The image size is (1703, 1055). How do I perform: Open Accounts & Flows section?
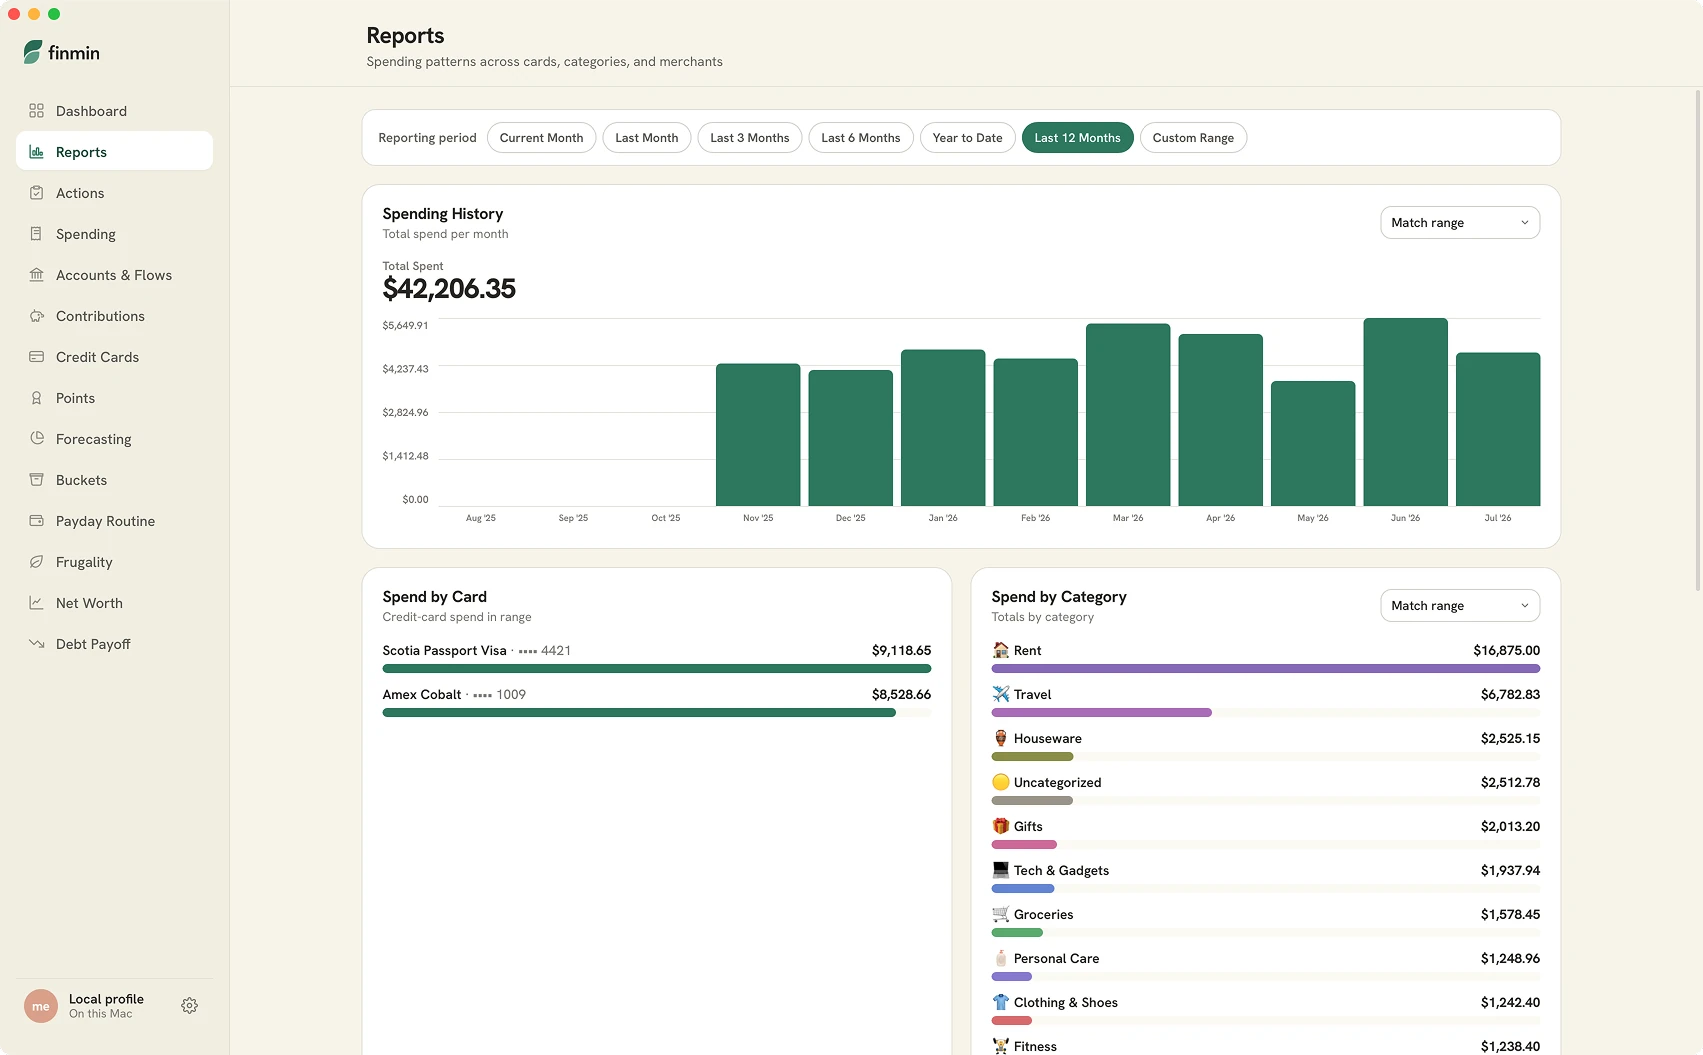(114, 275)
